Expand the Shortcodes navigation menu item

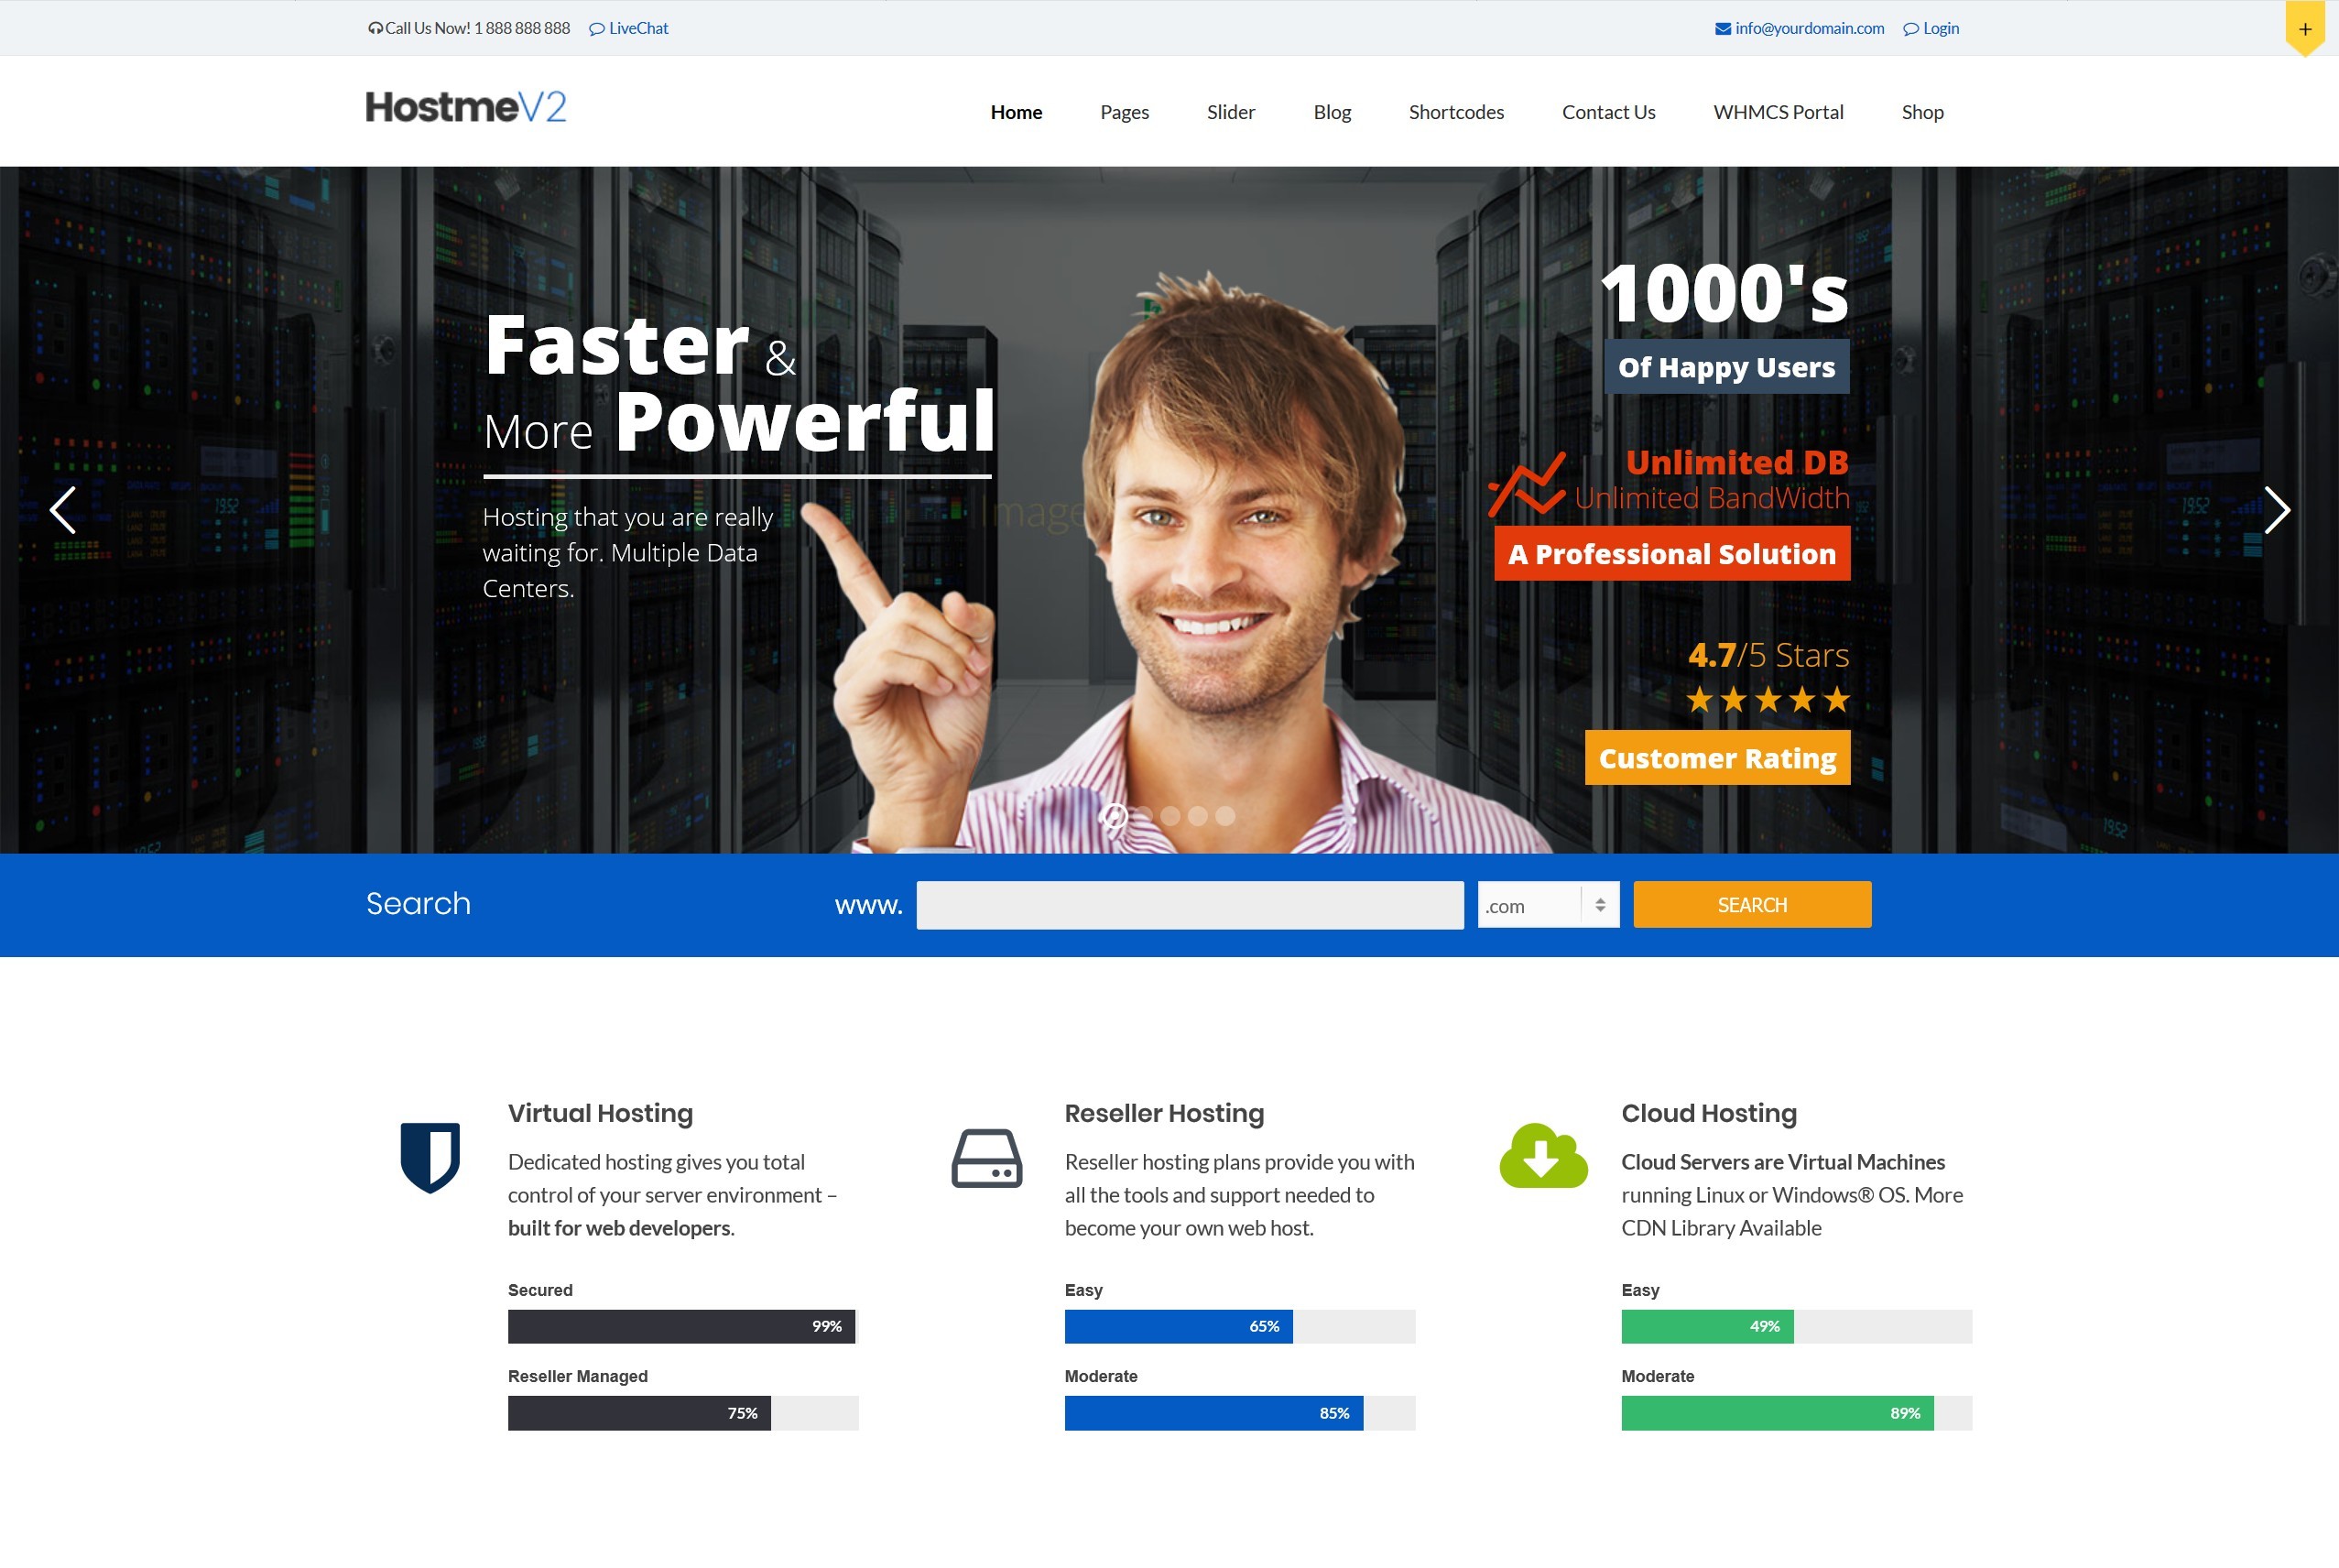(1459, 110)
